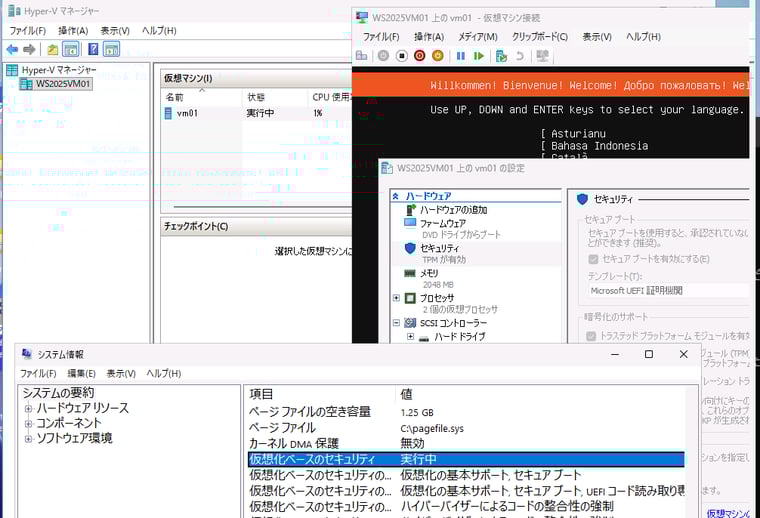Select WS2025VM01 server in Hyper-V tree
The image size is (760, 518).
tap(63, 83)
